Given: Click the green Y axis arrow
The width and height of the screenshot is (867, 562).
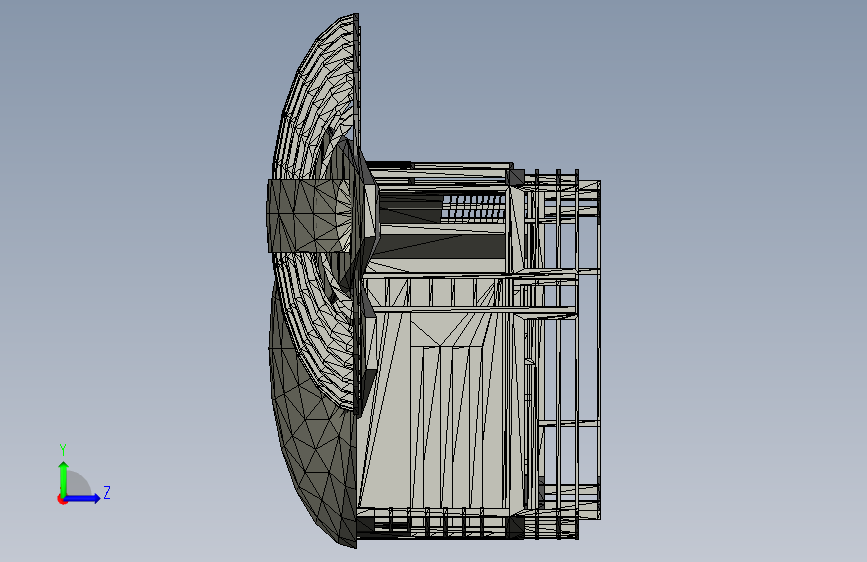Looking at the screenshot, I should [64, 478].
